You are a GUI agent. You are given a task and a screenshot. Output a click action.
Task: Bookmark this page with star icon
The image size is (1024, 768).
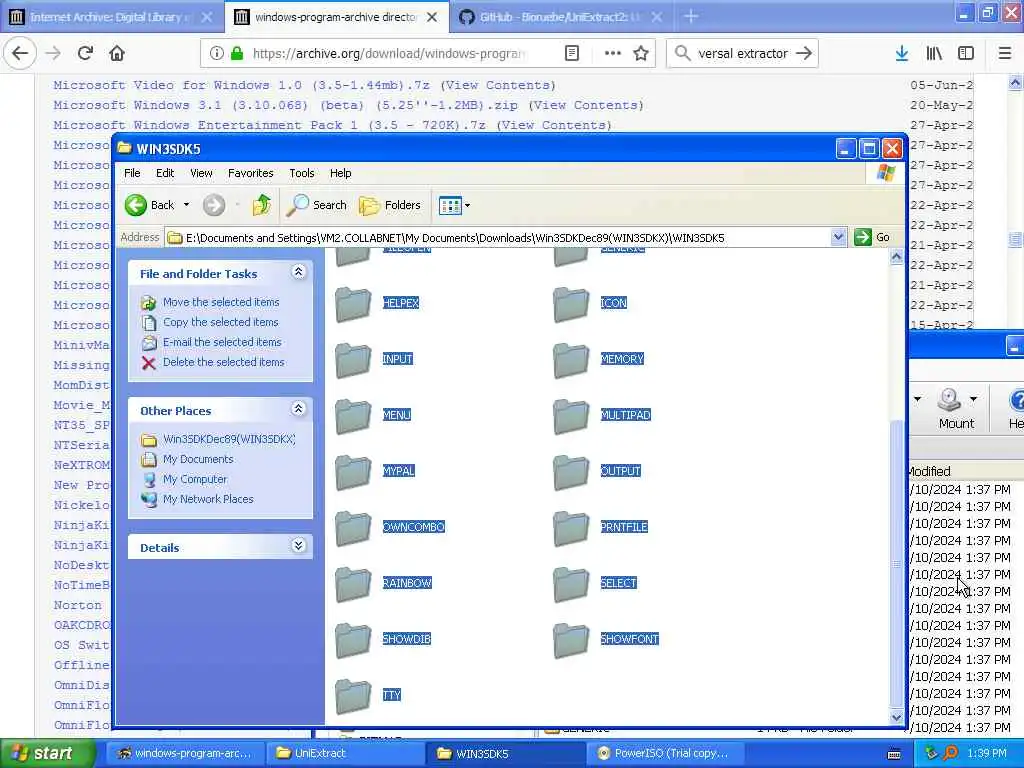click(641, 53)
